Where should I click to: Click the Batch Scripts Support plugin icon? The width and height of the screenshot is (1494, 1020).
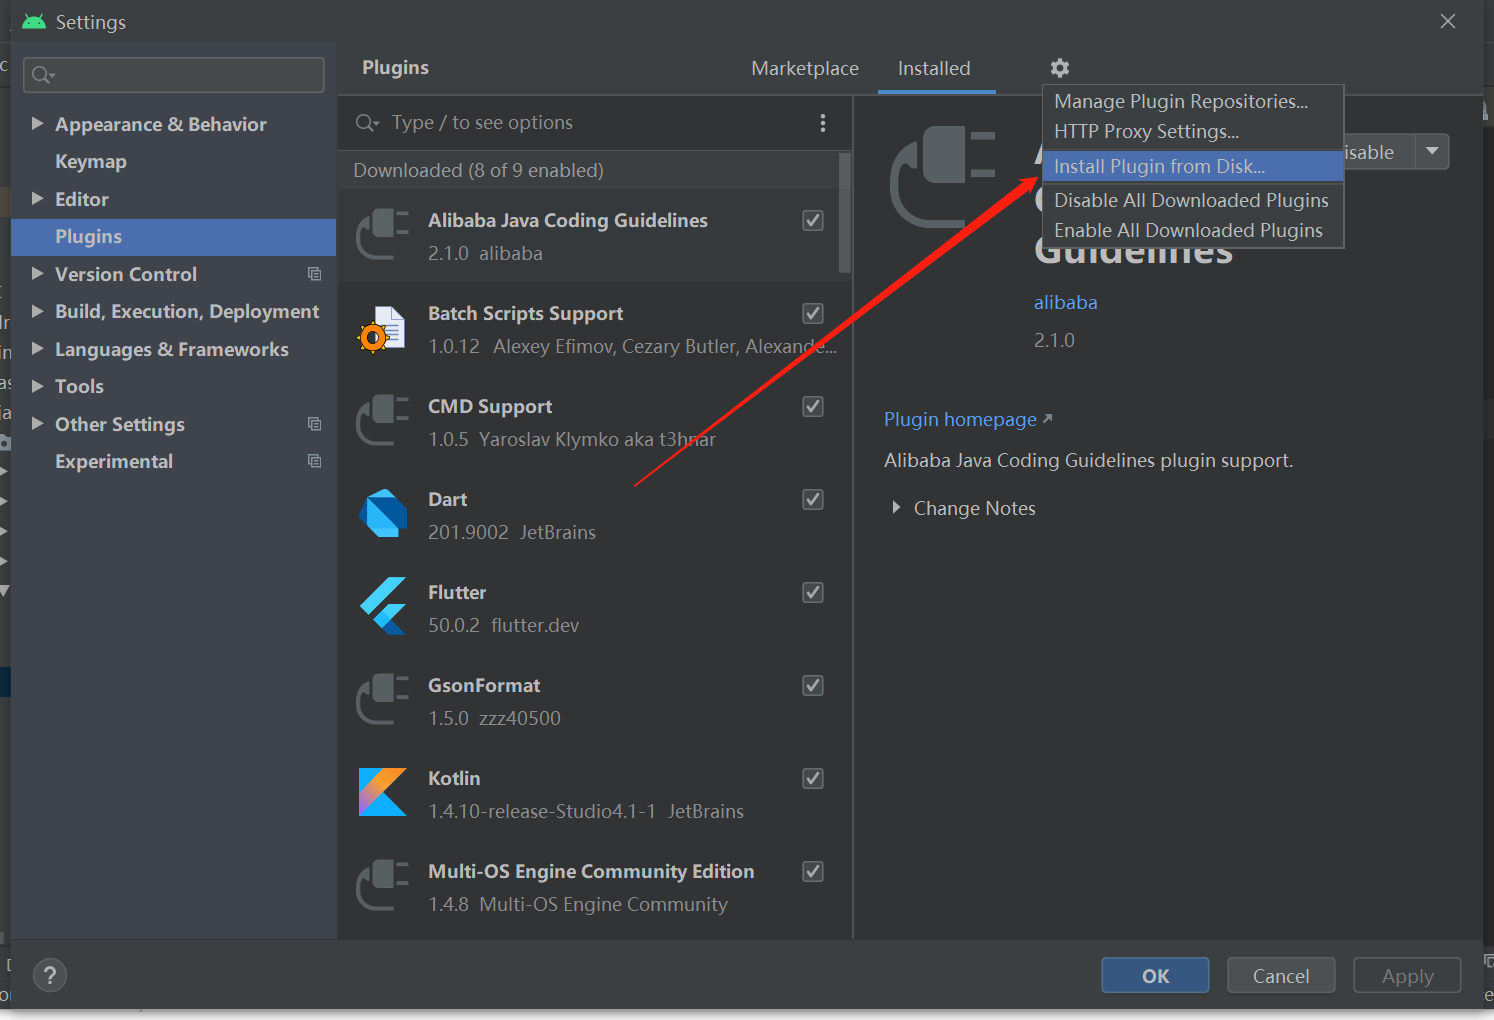(x=383, y=329)
